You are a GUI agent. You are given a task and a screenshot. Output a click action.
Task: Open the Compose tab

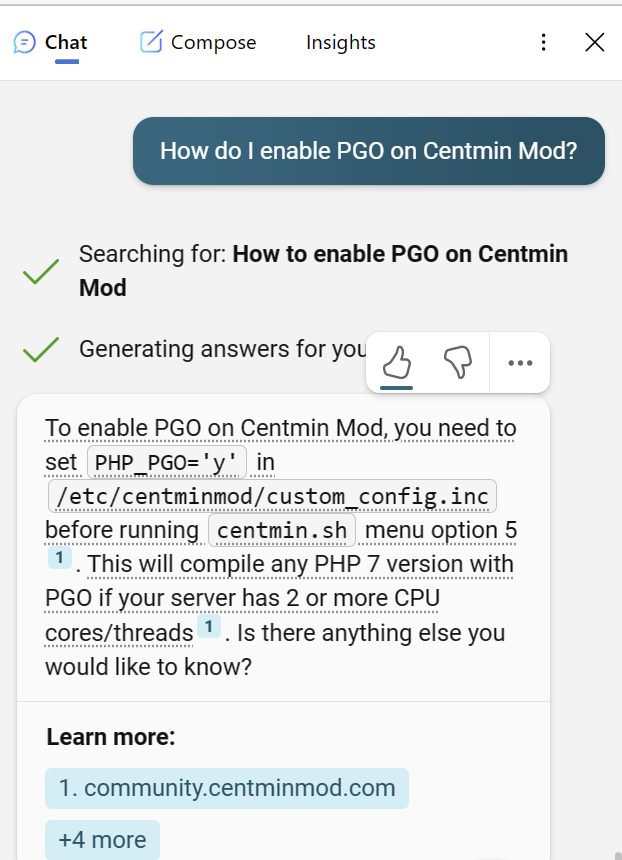click(x=198, y=42)
